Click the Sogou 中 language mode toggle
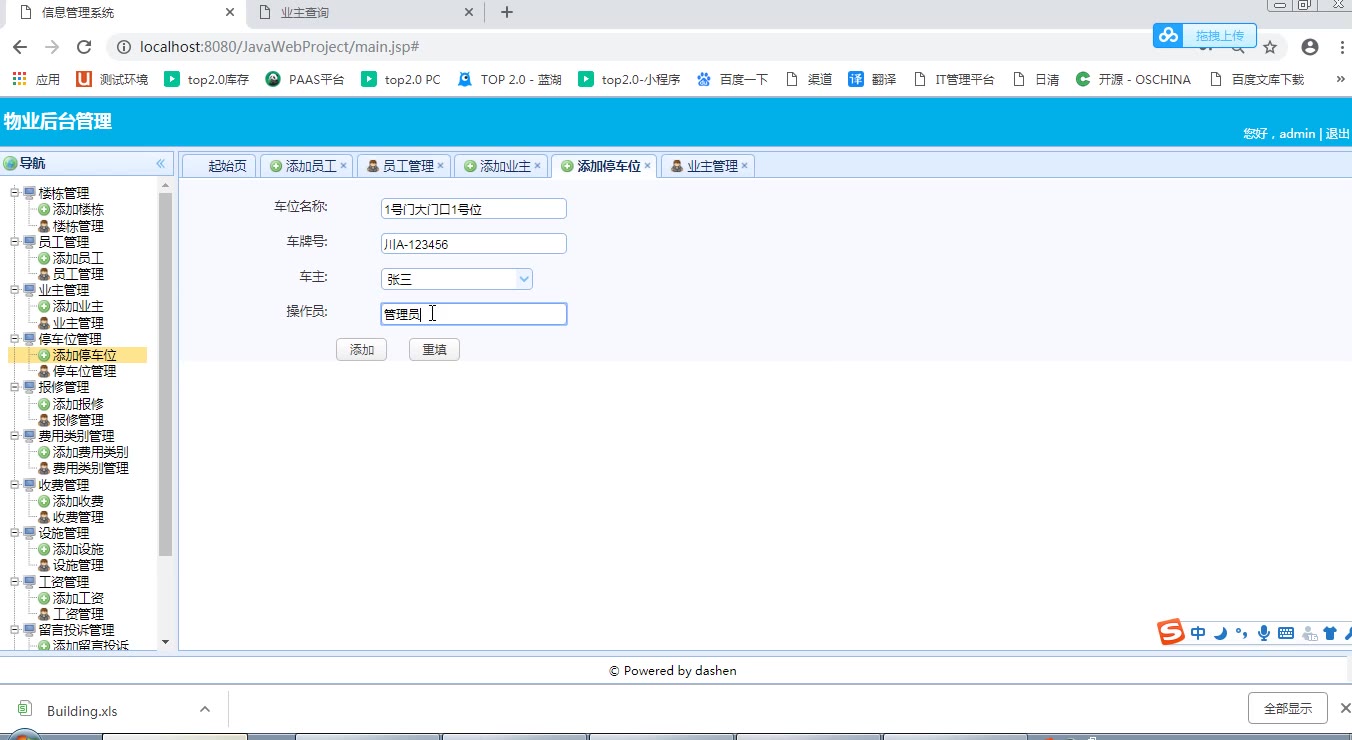 tap(1198, 633)
